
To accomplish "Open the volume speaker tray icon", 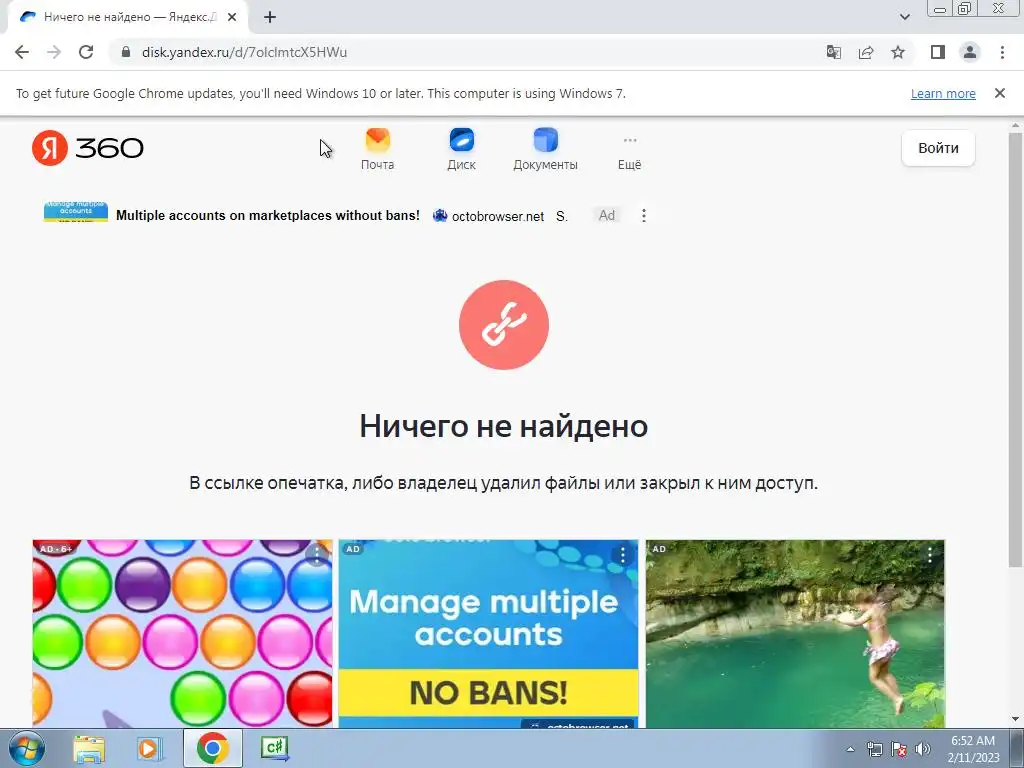I will pos(923,749).
